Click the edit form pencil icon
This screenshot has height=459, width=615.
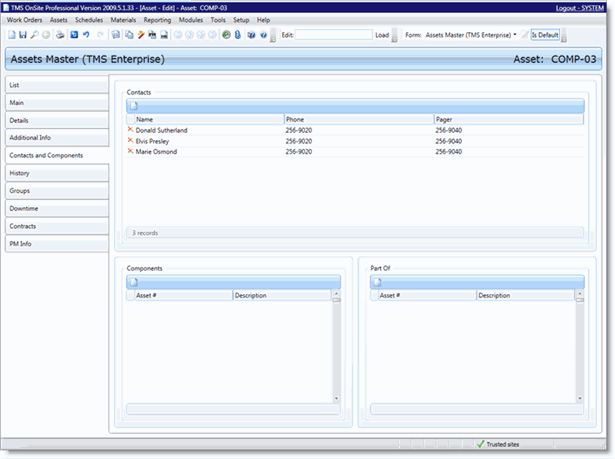525,35
